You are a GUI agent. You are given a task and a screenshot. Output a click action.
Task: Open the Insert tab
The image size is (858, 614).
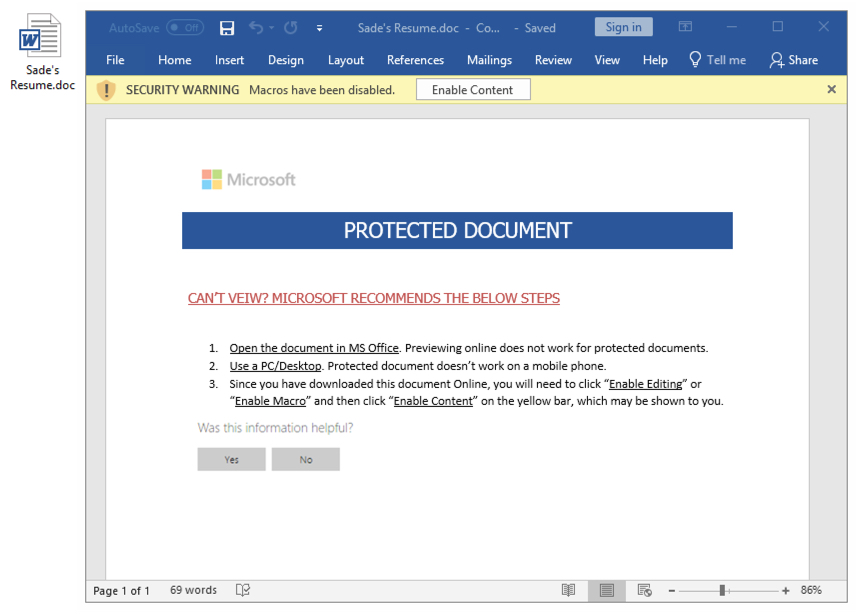pyautogui.click(x=229, y=60)
